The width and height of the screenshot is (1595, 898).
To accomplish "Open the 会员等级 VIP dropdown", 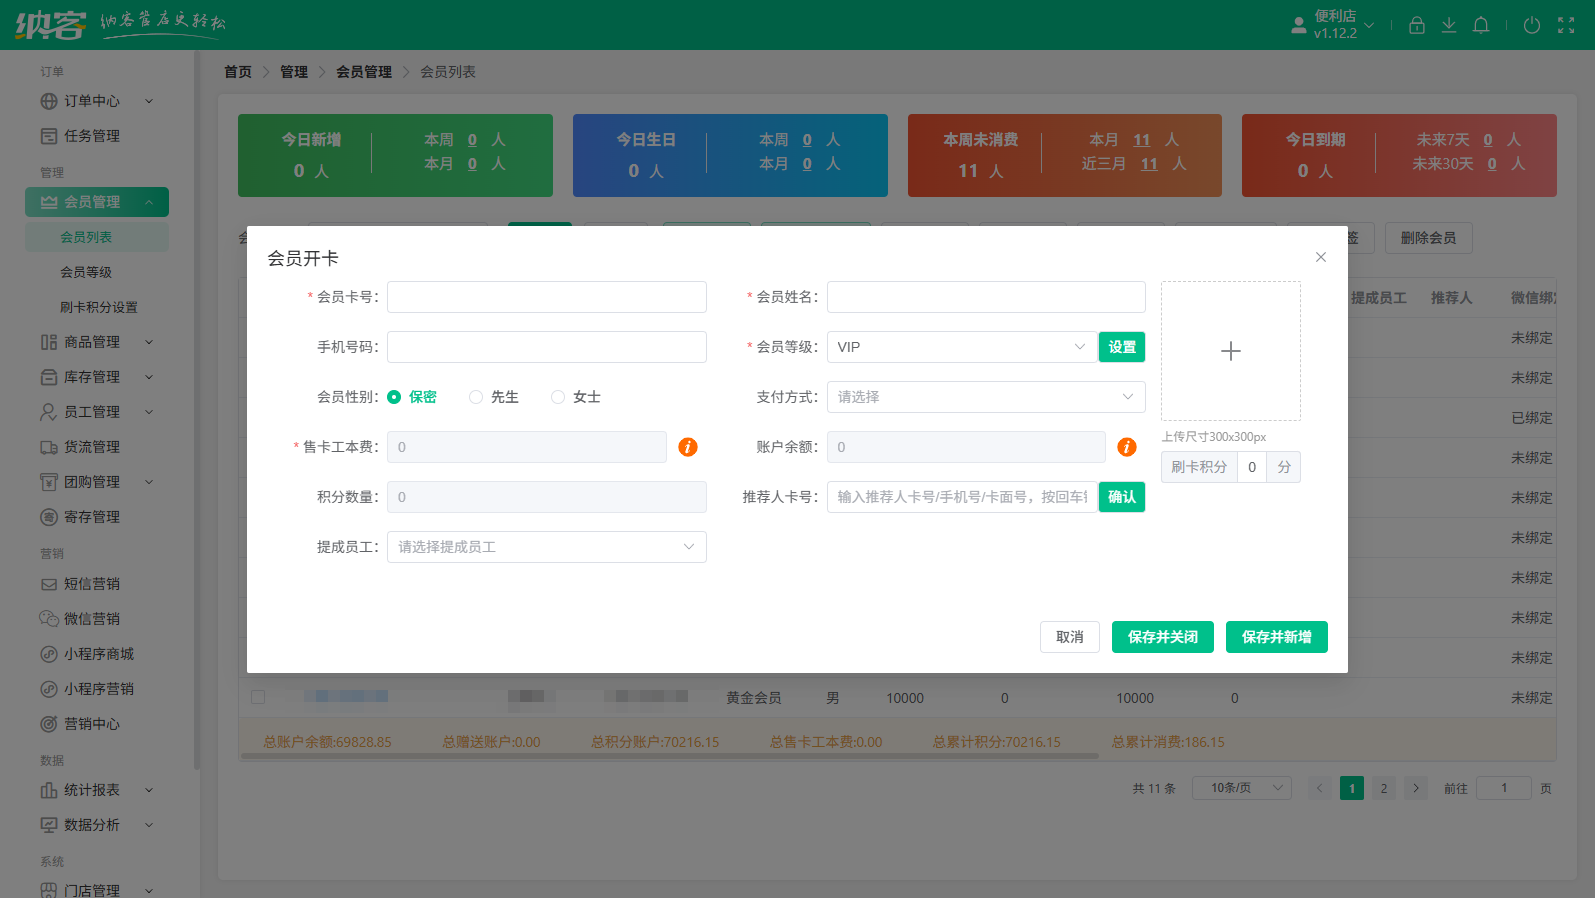I will point(960,347).
